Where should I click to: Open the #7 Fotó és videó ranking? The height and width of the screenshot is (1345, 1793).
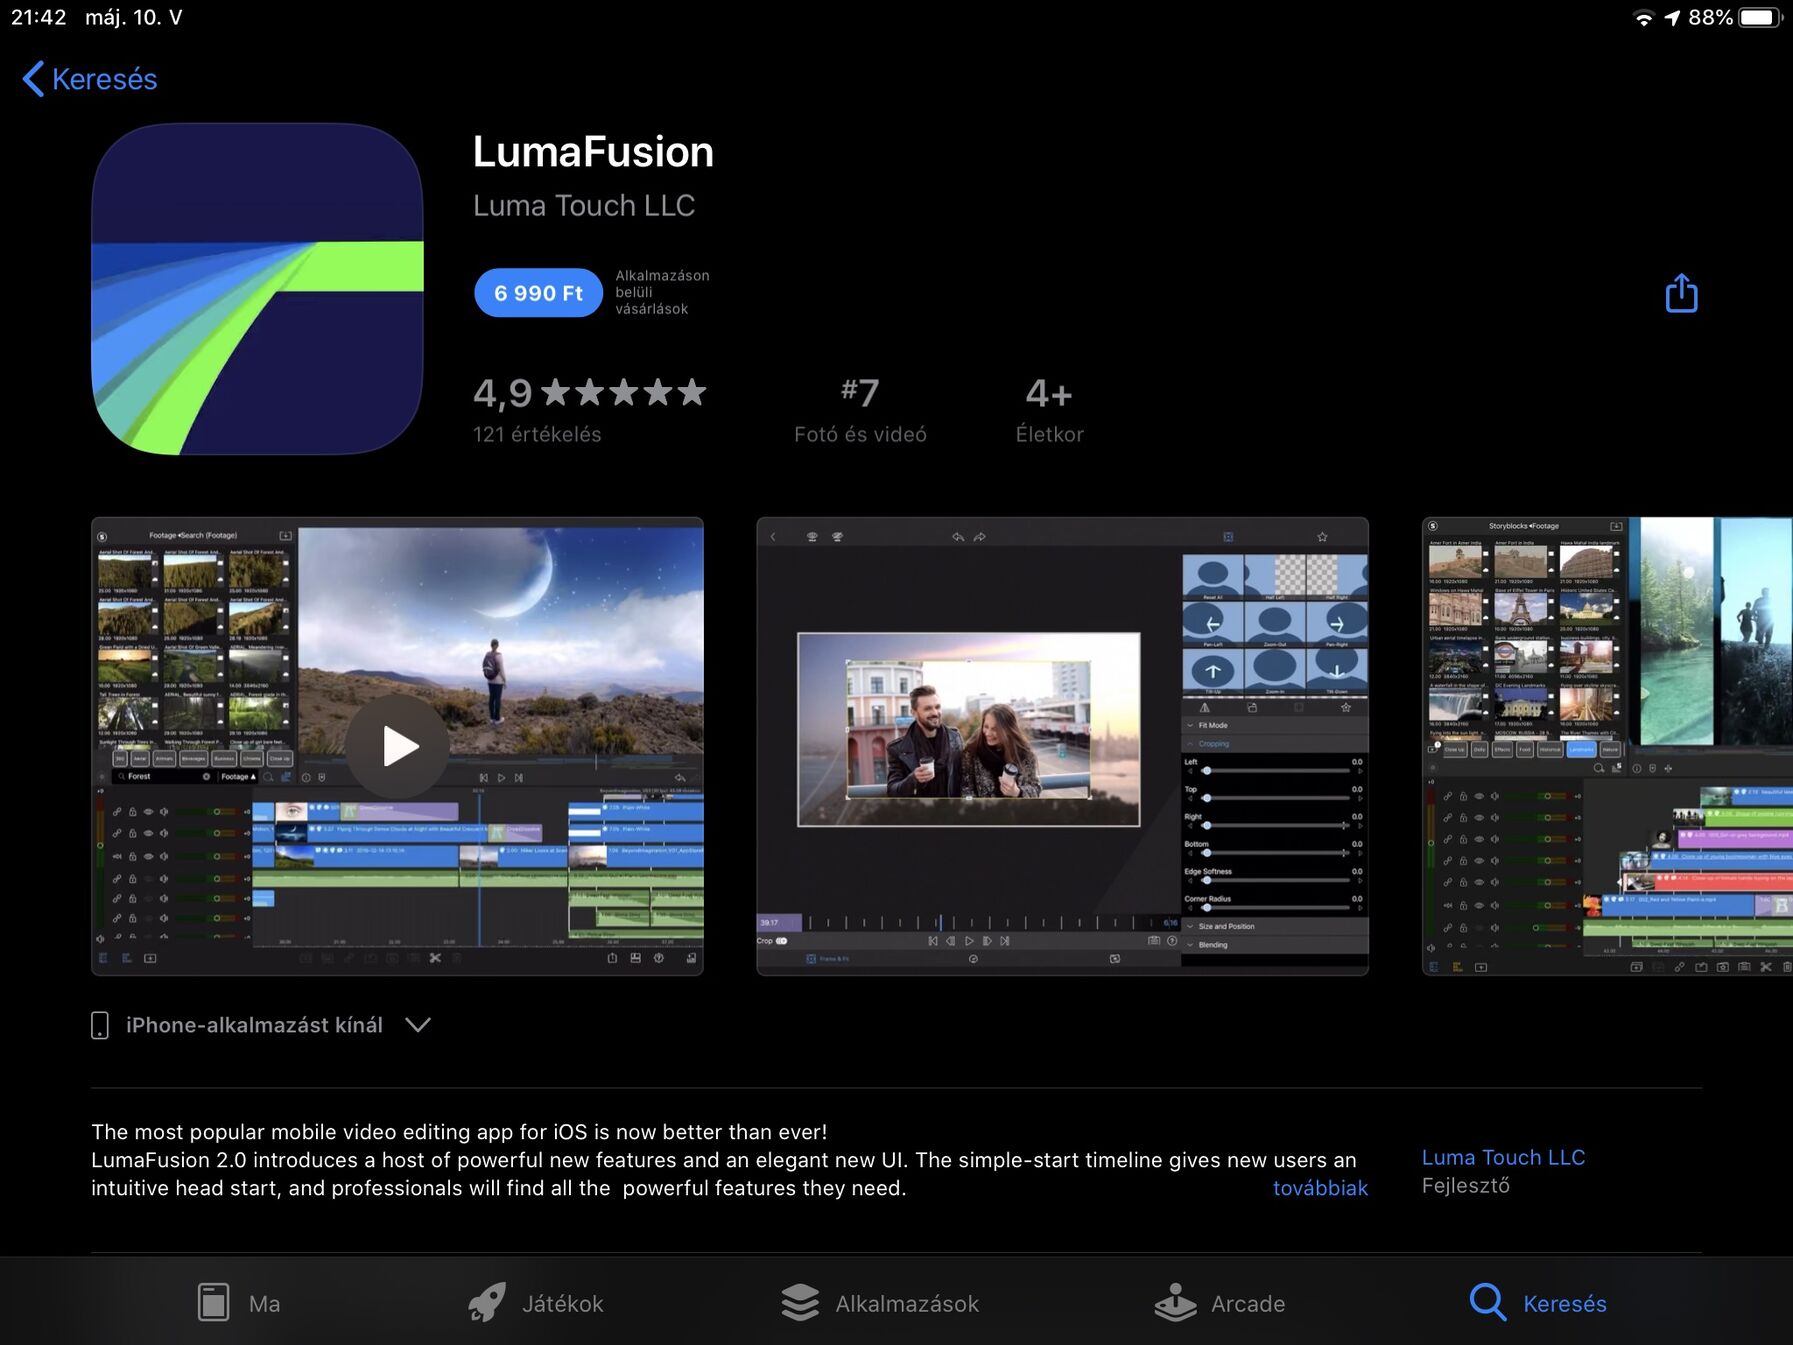860,410
